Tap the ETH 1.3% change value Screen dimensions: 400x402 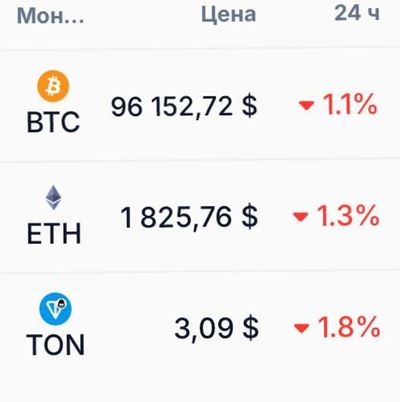tap(348, 216)
